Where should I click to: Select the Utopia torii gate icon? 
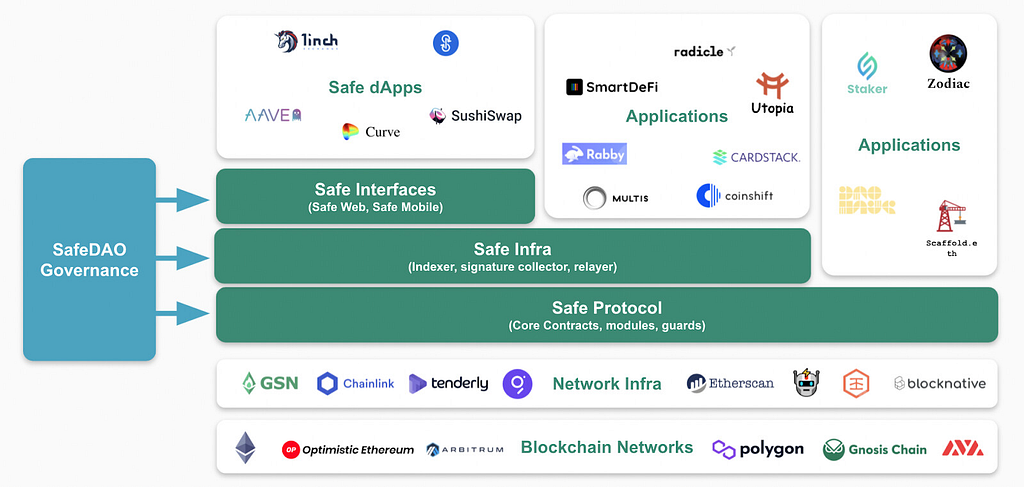click(x=773, y=86)
